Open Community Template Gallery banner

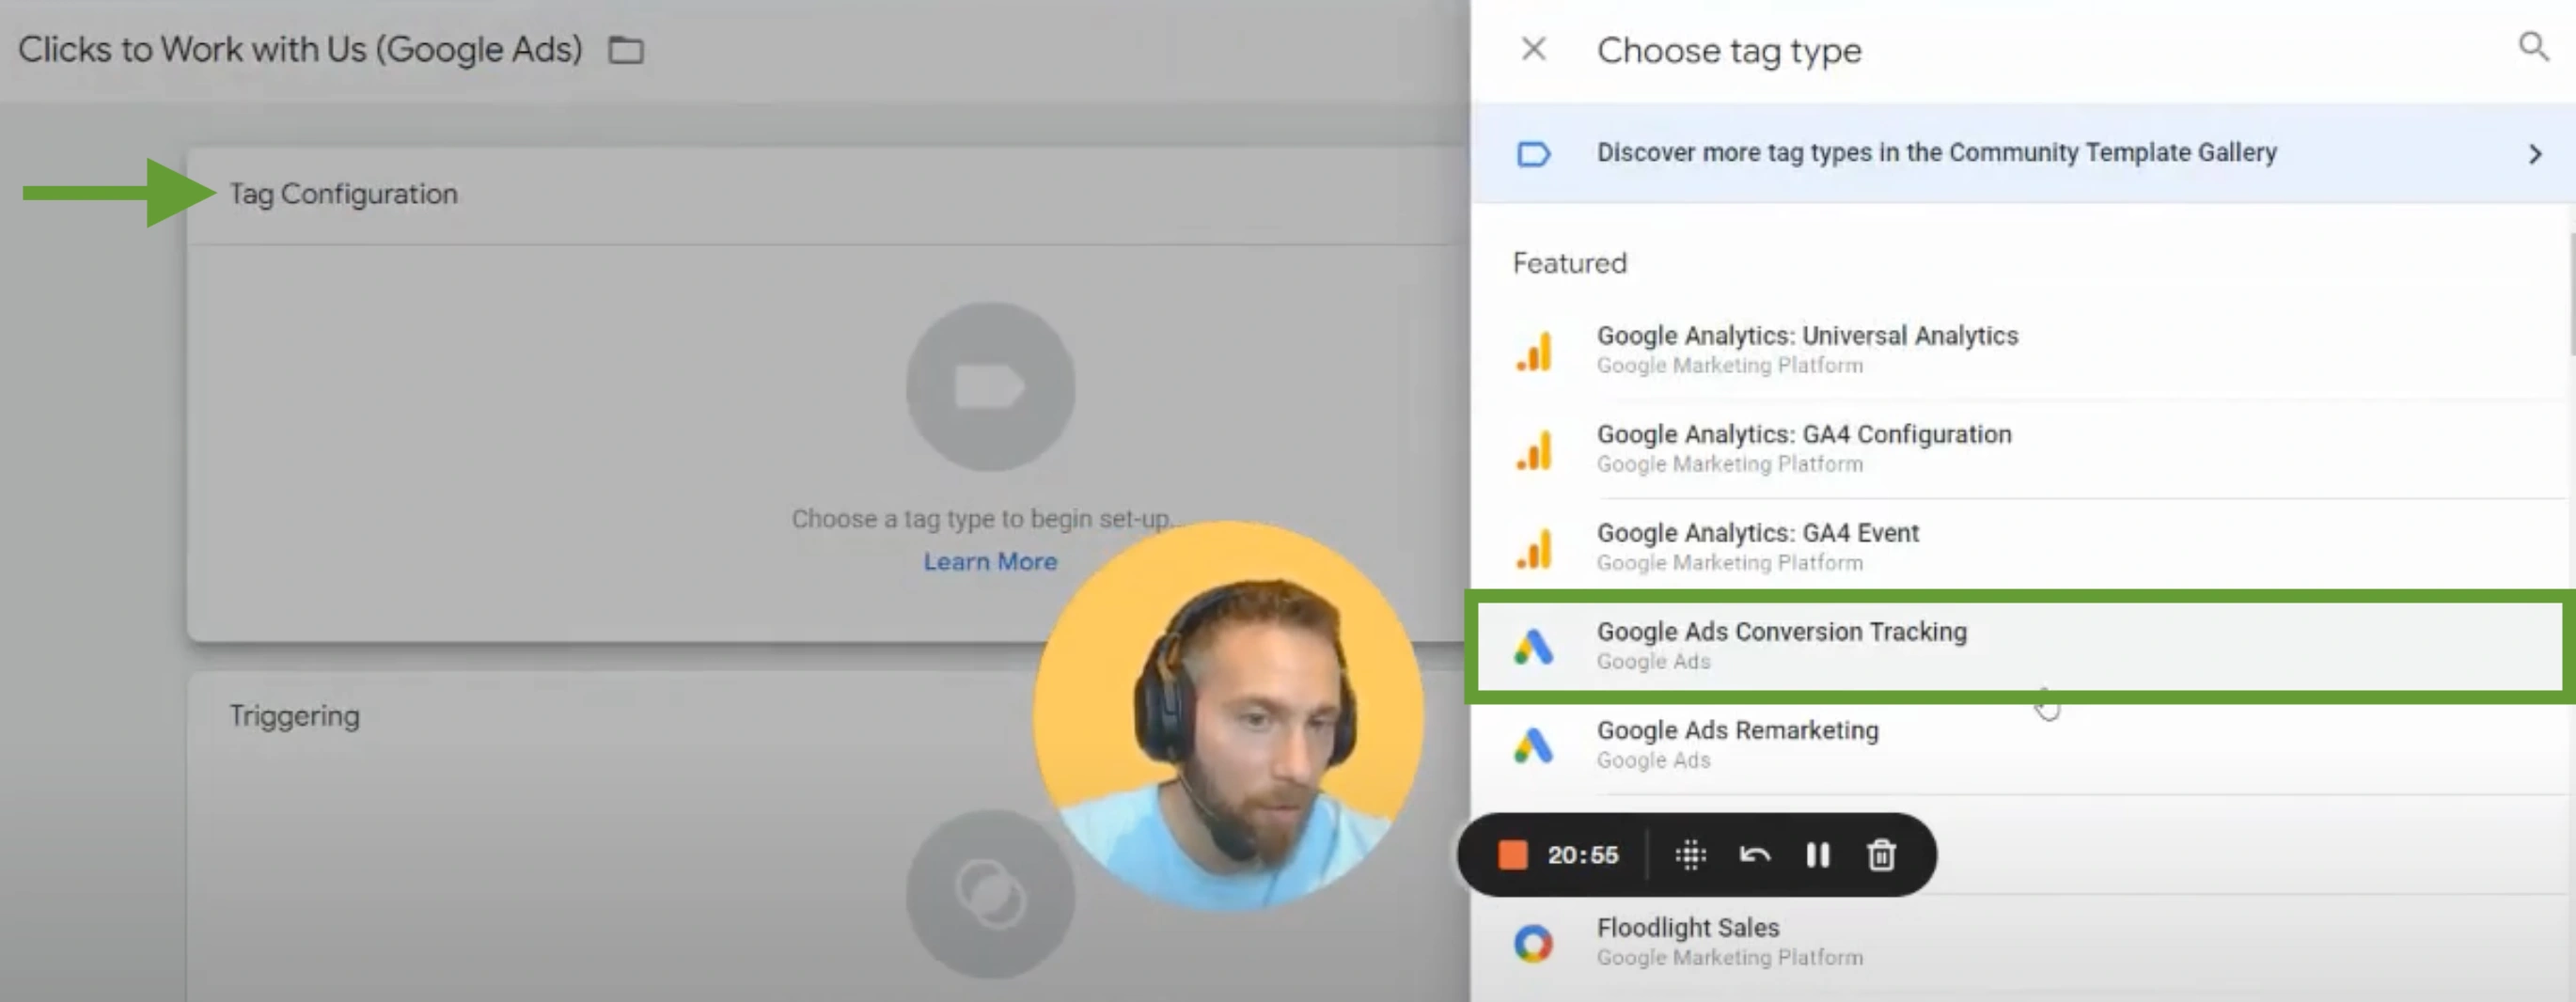2022,153
